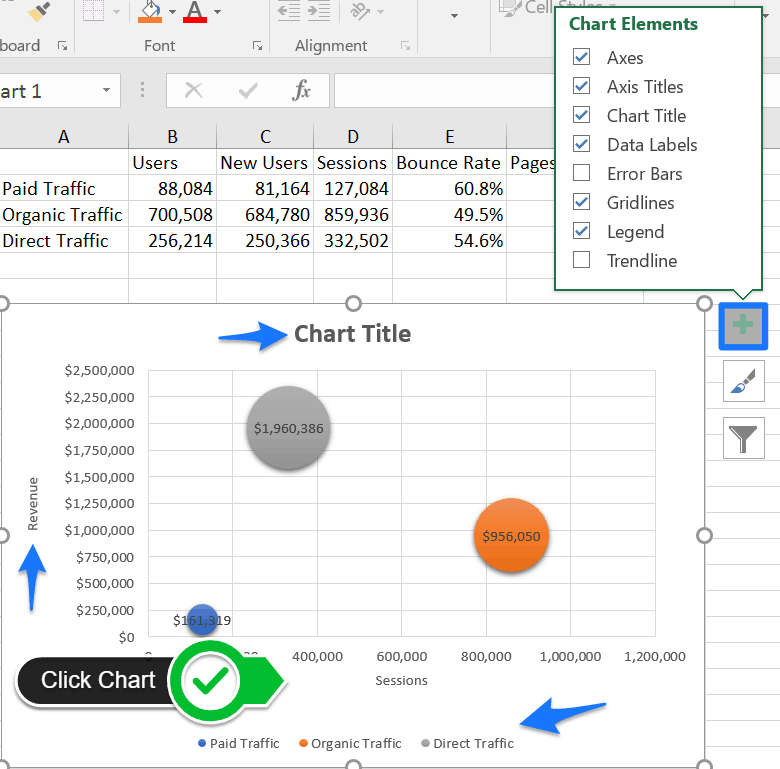Open the Font Color dropdown arrow
This screenshot has height=769, width=780.
(x=217, y=11)
